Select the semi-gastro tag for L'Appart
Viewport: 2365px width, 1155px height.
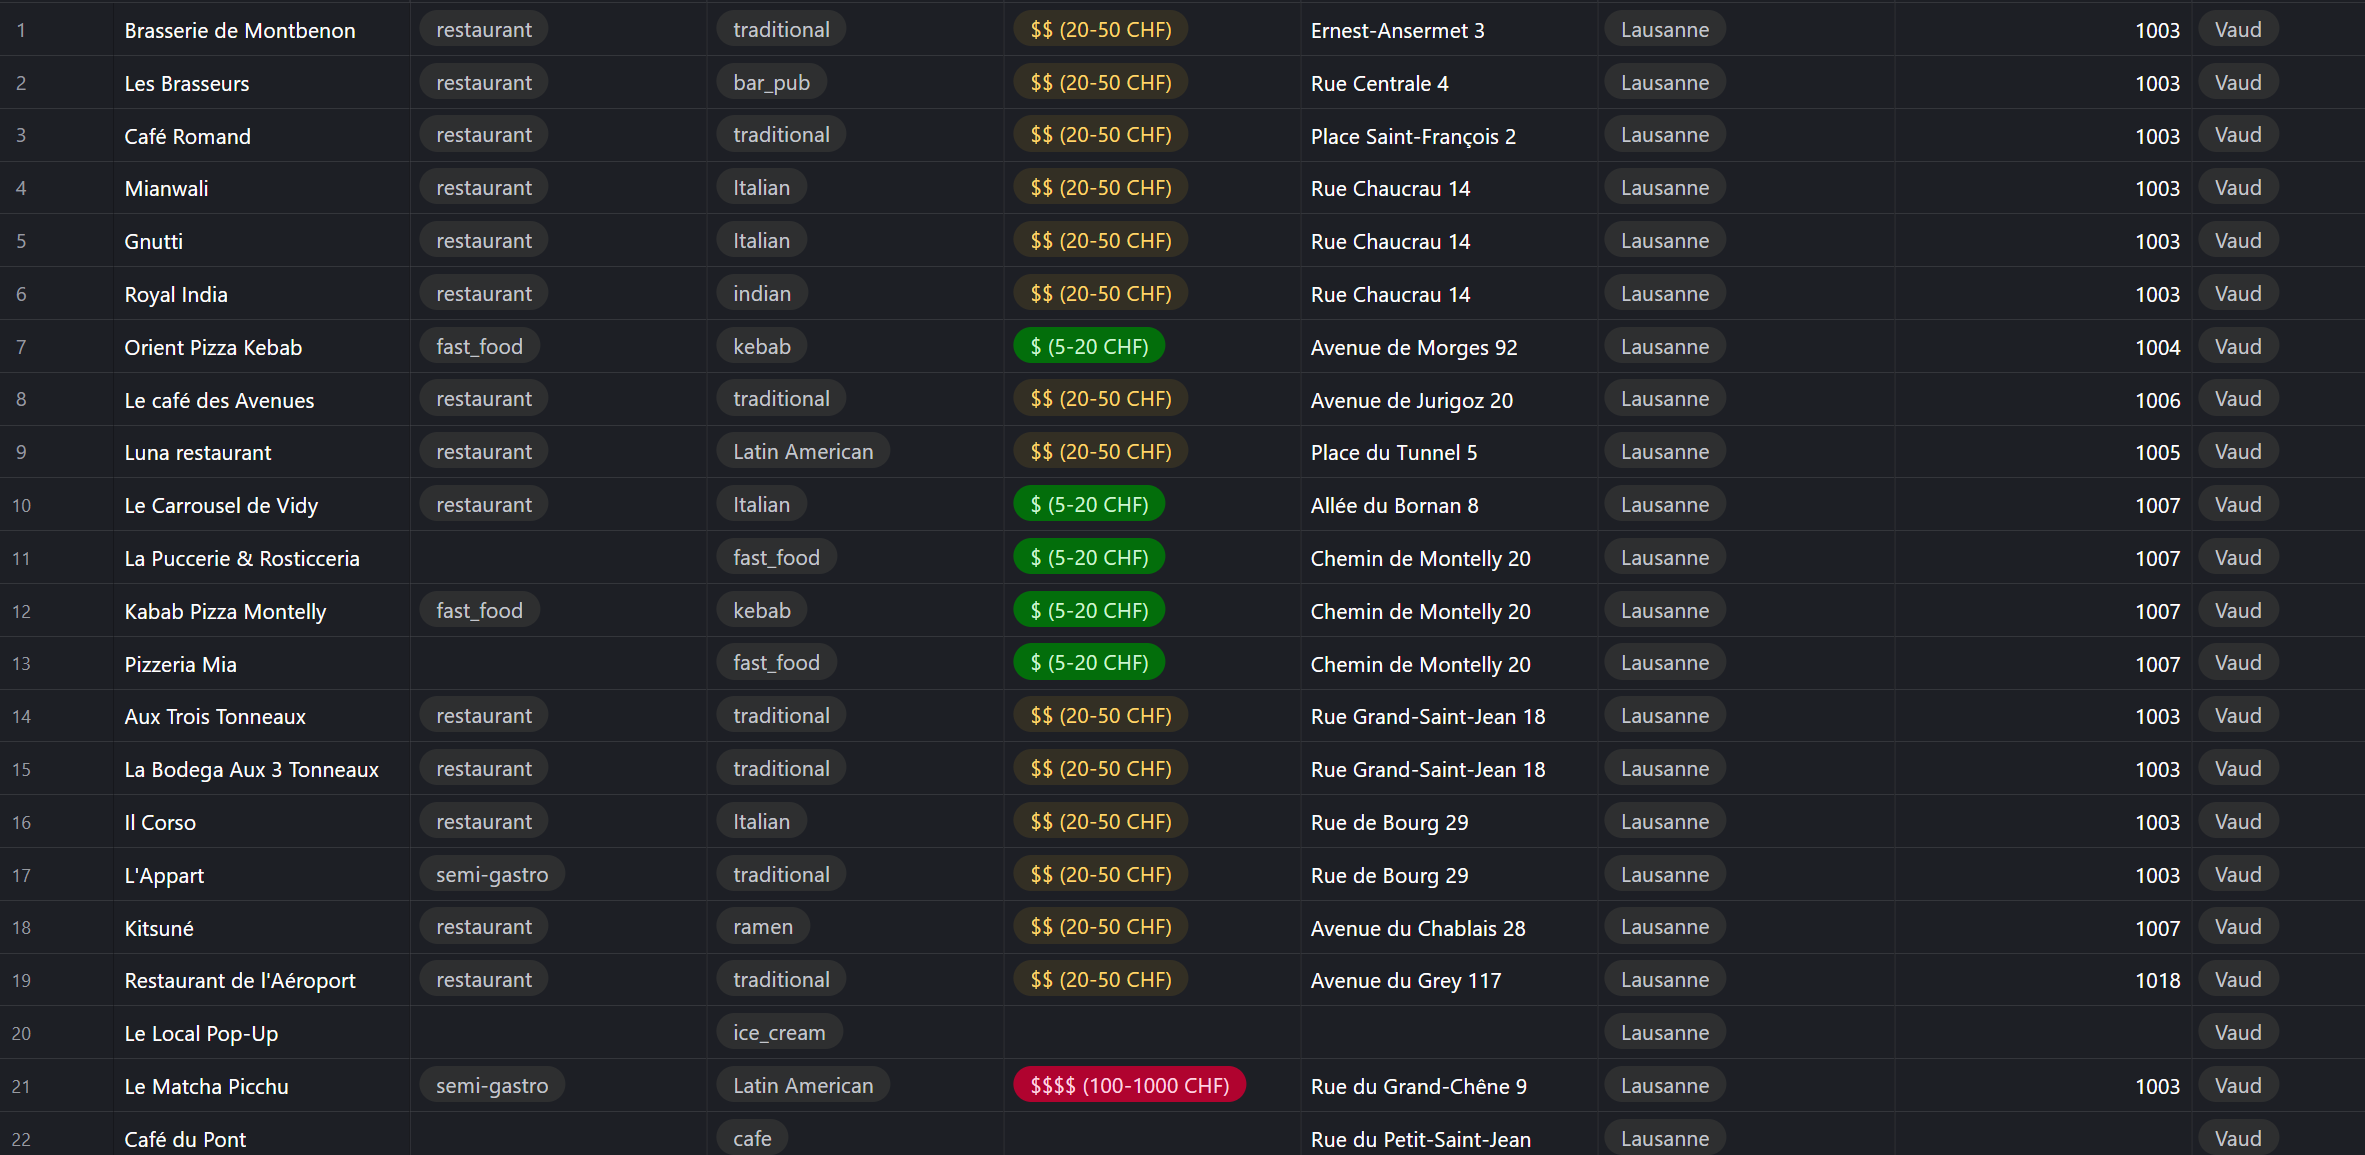tap(491, 875)
